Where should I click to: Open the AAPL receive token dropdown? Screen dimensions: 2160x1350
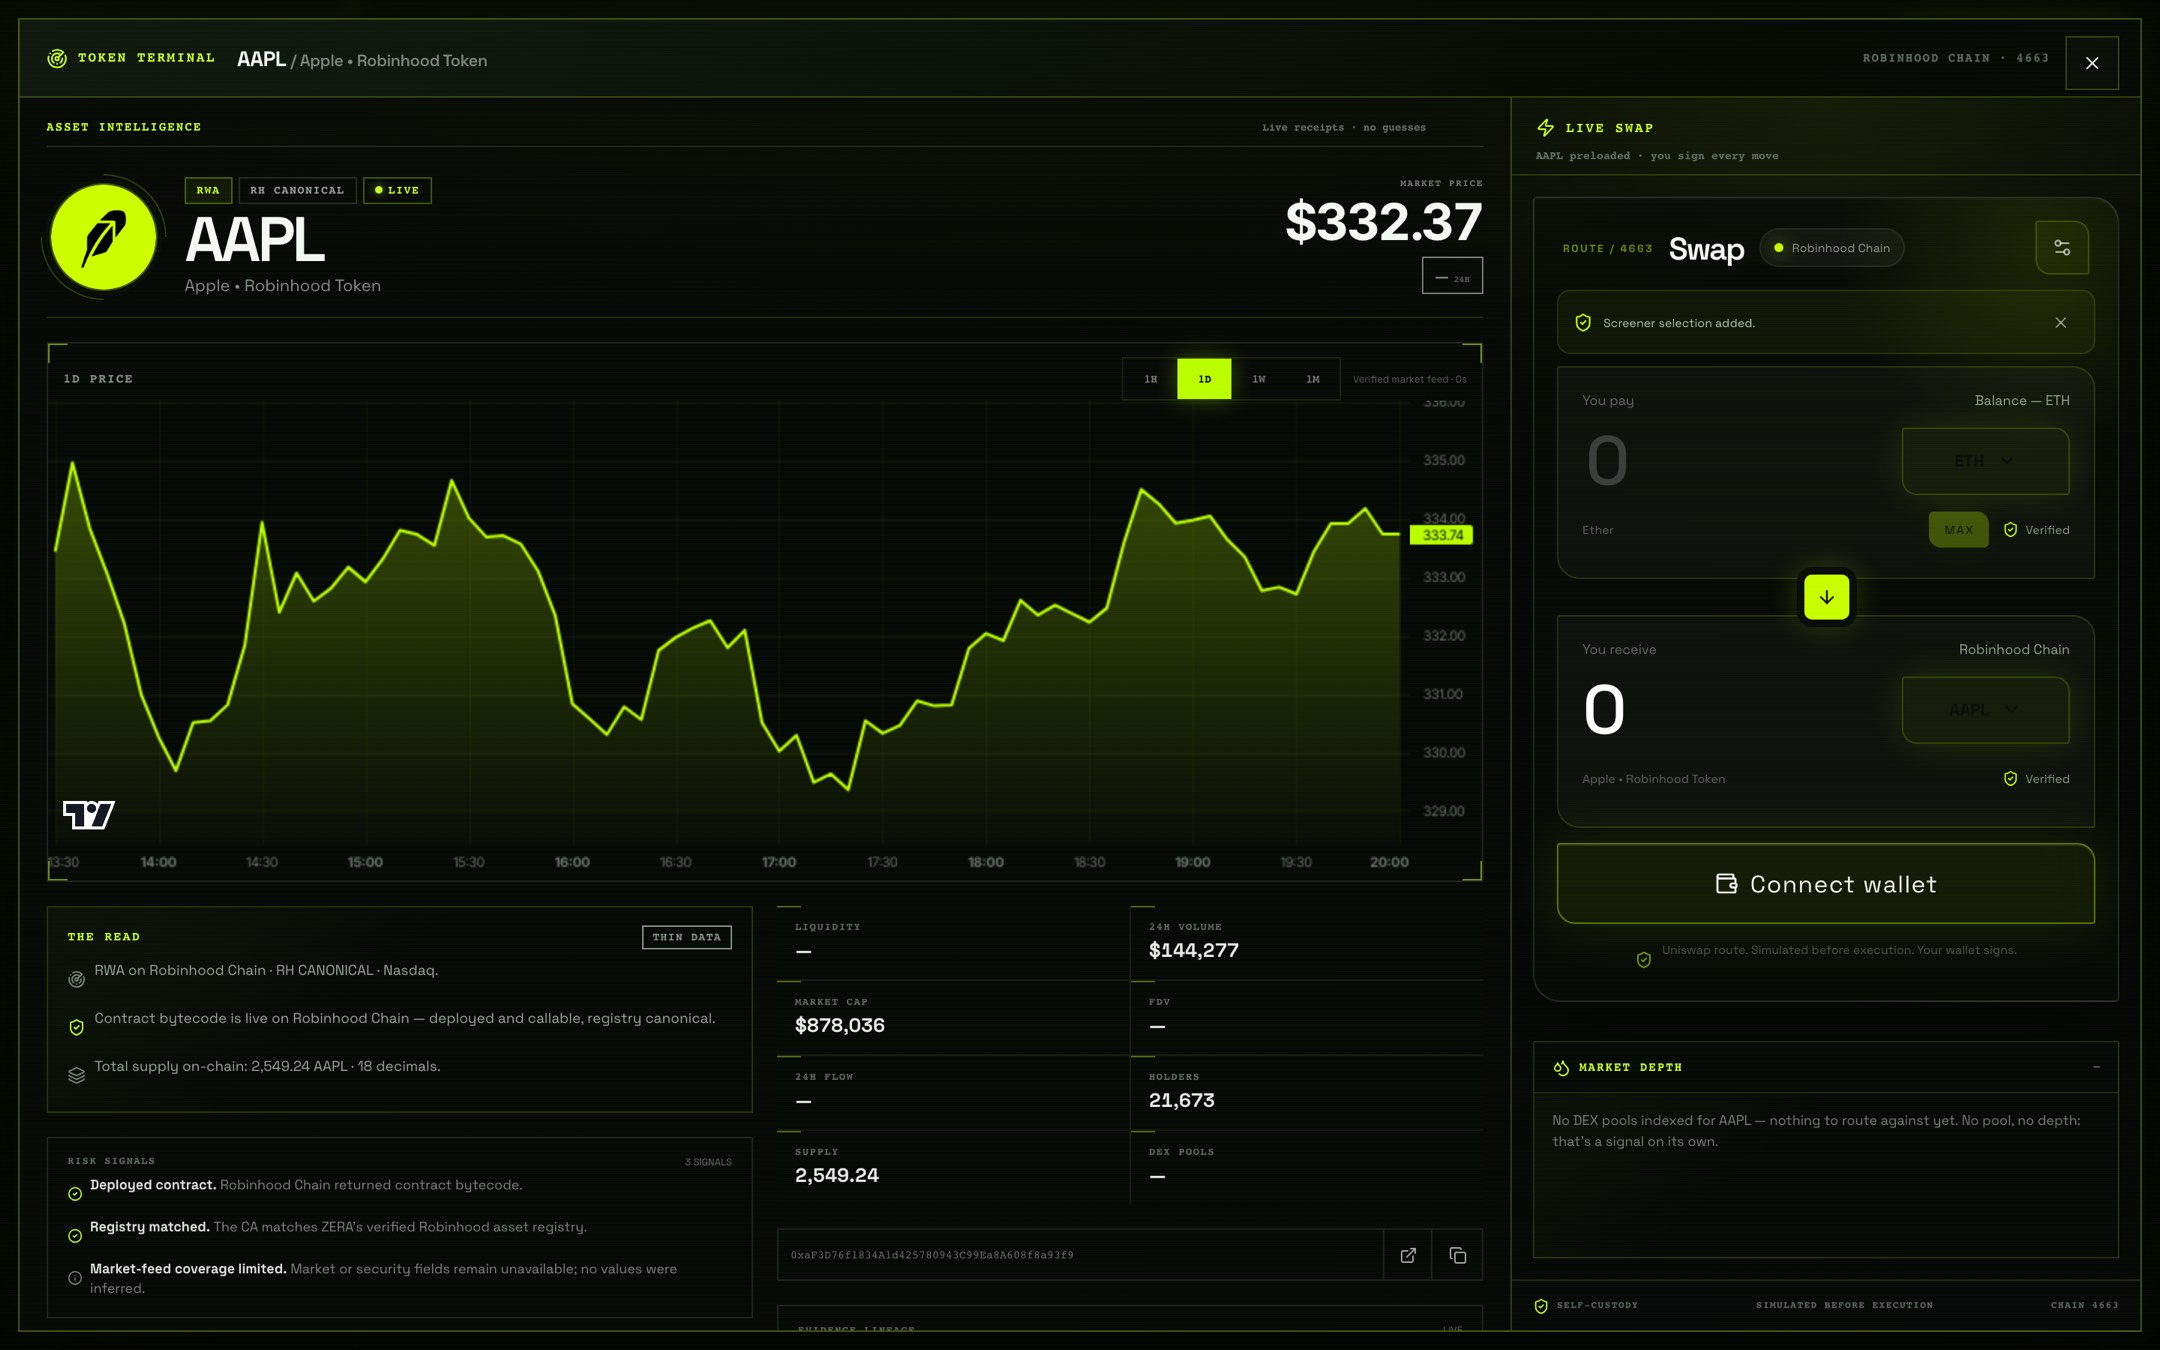pyautogui.click(x=1985, y=710)
